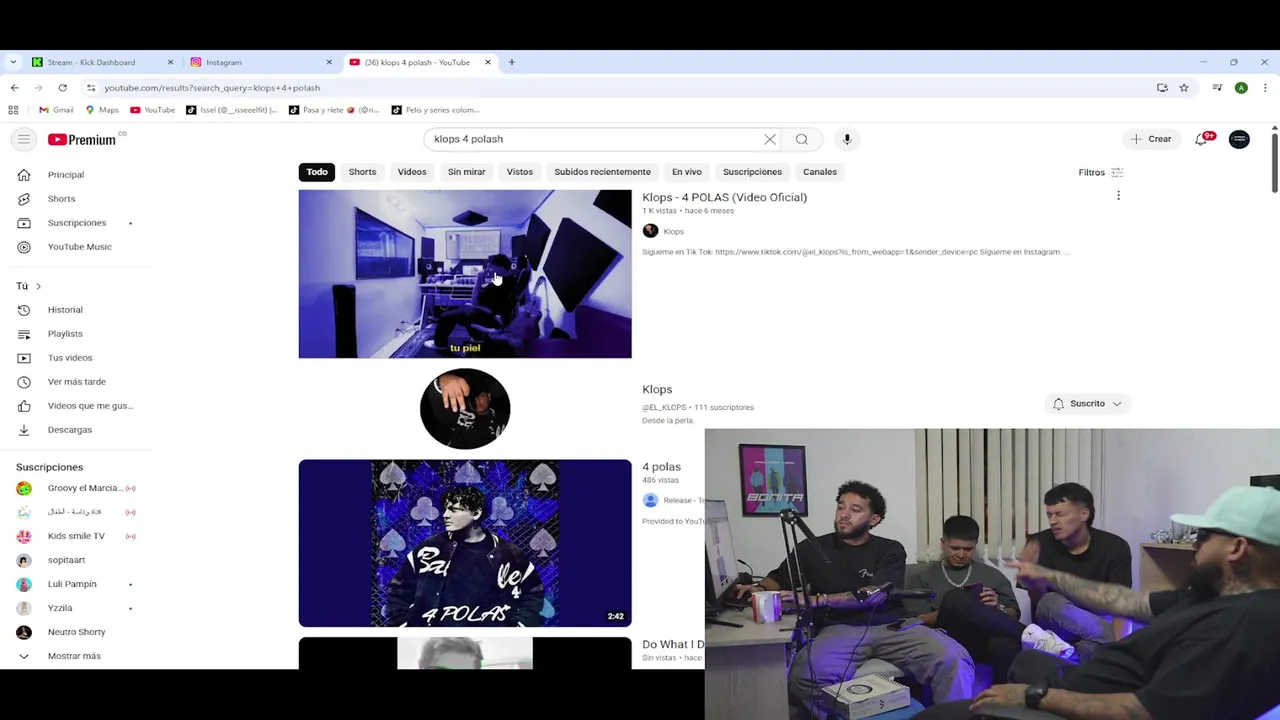Viewport: 1280px width, 720px height.
Task: Open the Klops channel name under the video
Action: click(x=673, y=232)
